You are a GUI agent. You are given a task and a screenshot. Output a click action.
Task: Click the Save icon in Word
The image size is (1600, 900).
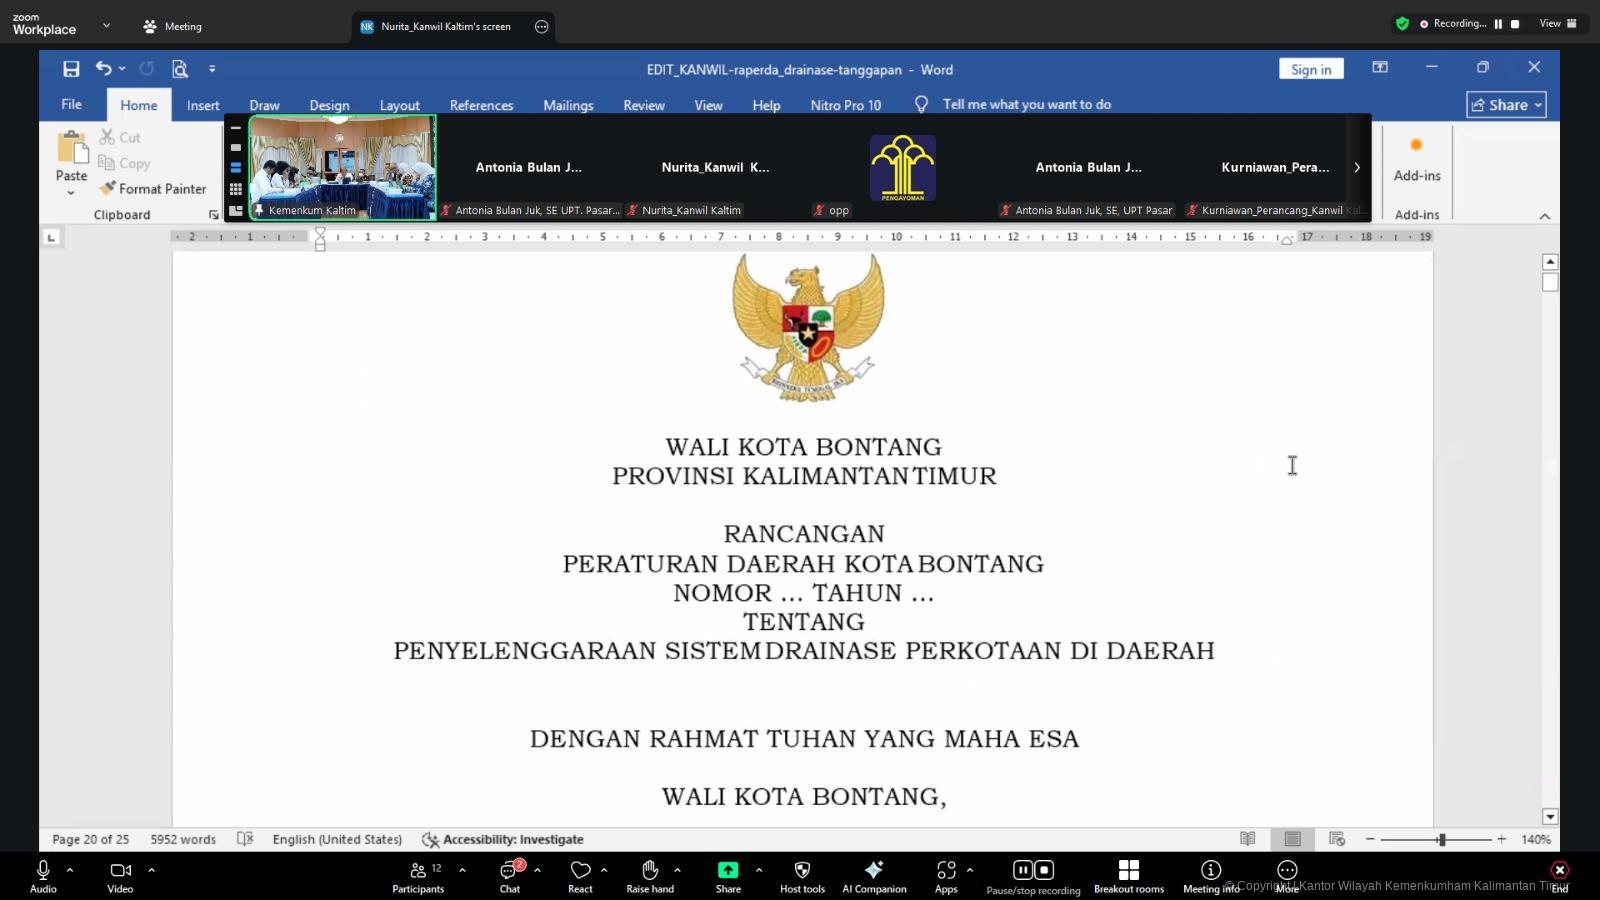(x=71, y=69)
